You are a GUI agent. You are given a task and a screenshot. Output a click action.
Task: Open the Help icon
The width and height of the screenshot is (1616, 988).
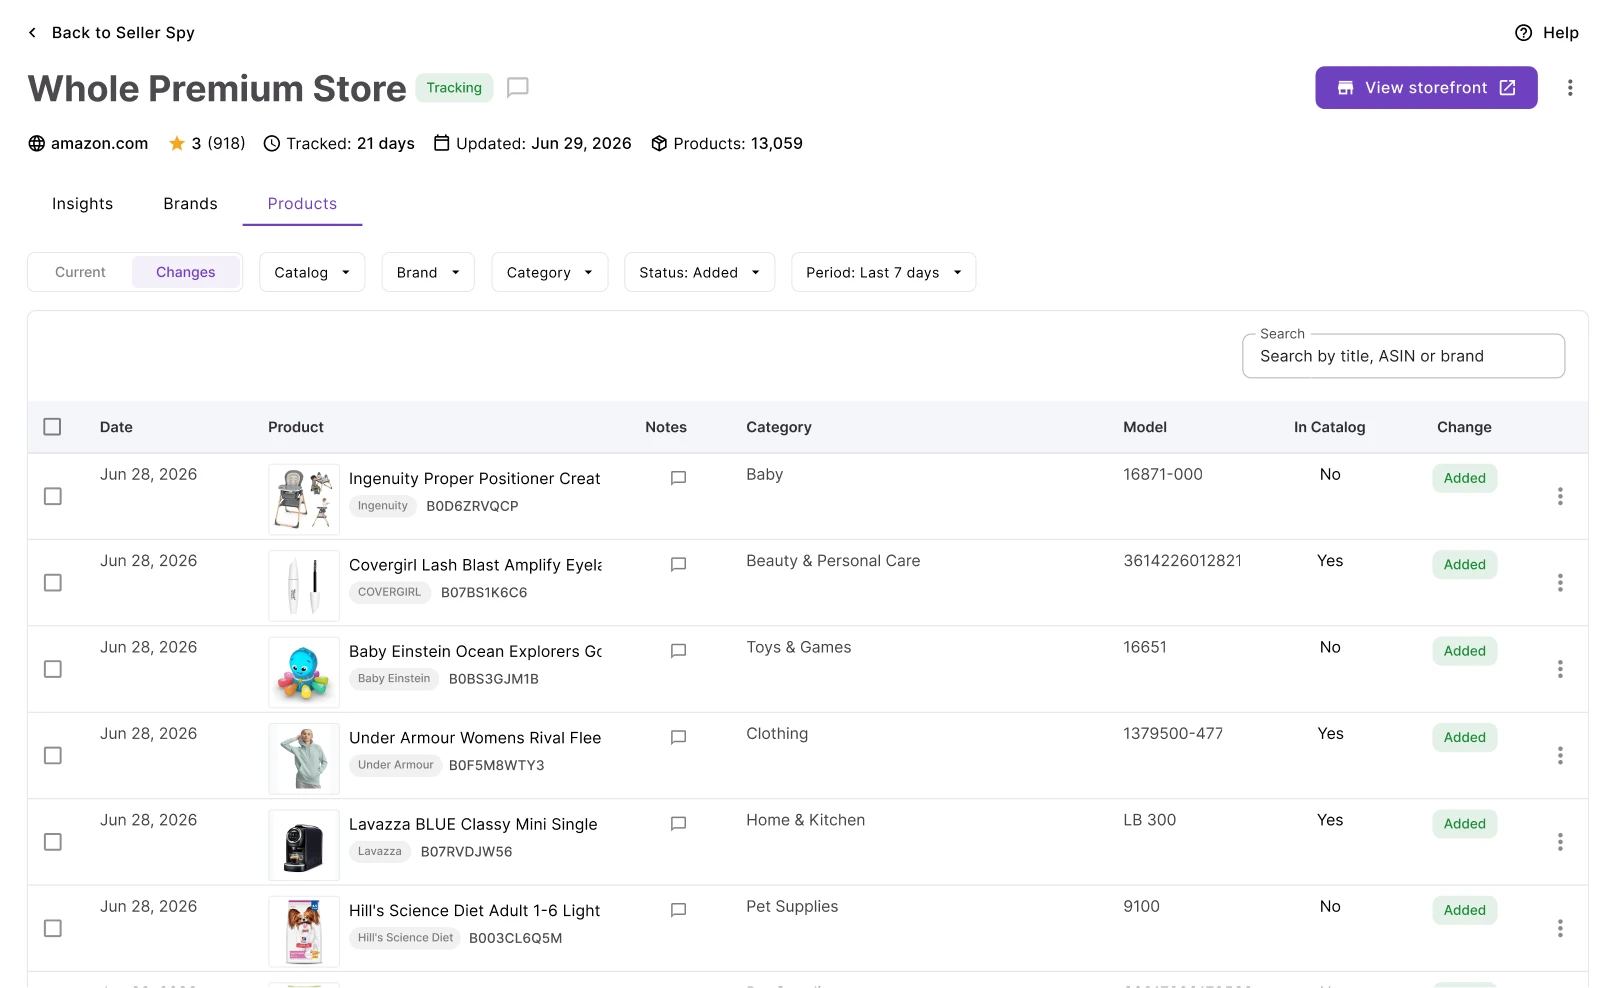[1523, 33]
